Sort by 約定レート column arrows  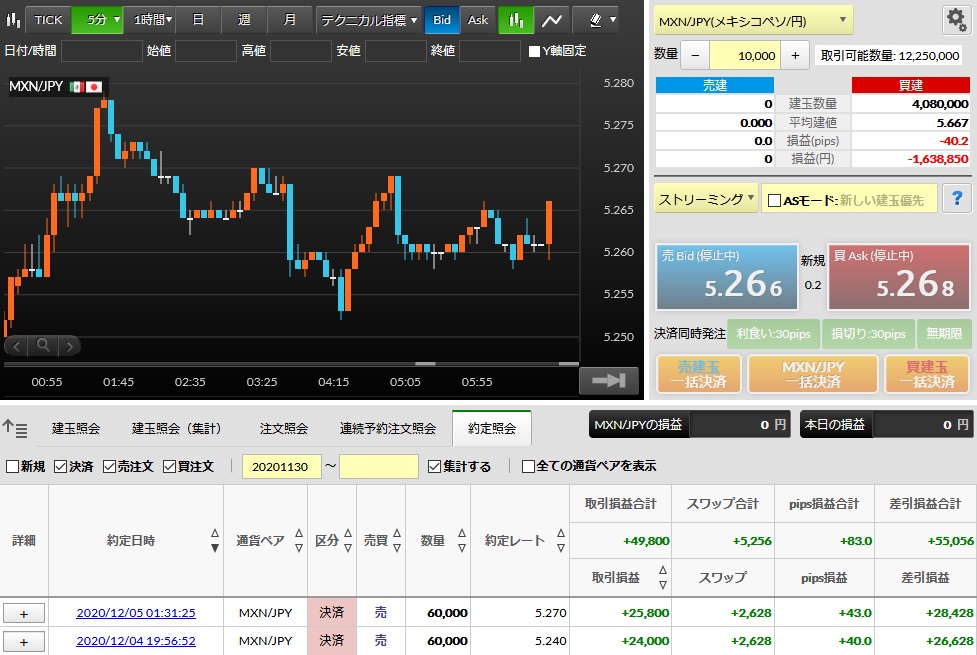coord(561,540)
